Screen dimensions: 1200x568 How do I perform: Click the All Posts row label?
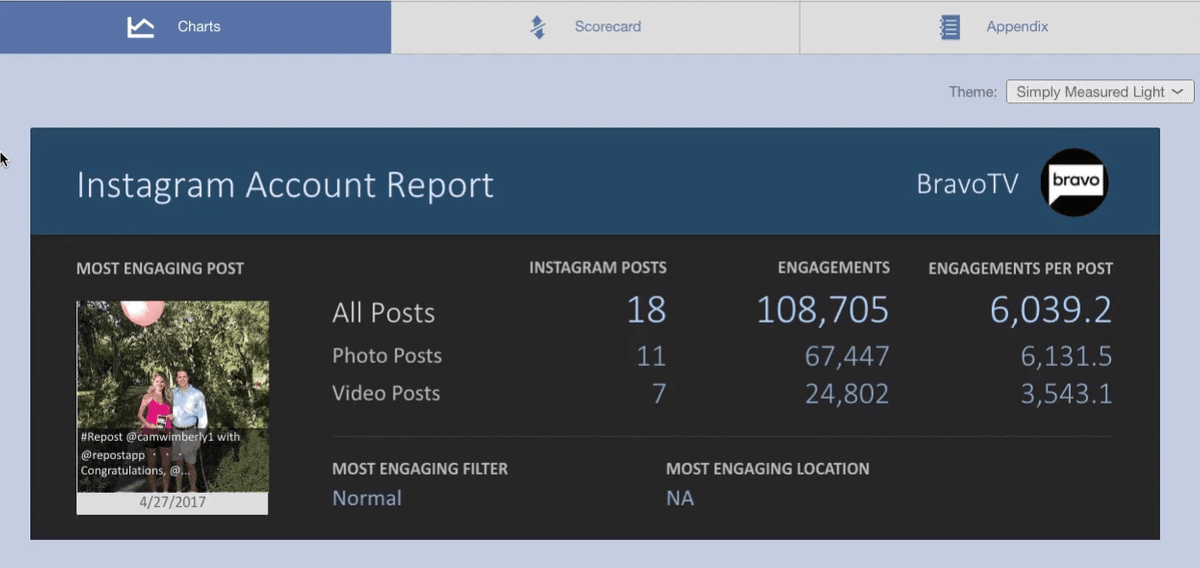pyautogui.click(x=384, y=313)
